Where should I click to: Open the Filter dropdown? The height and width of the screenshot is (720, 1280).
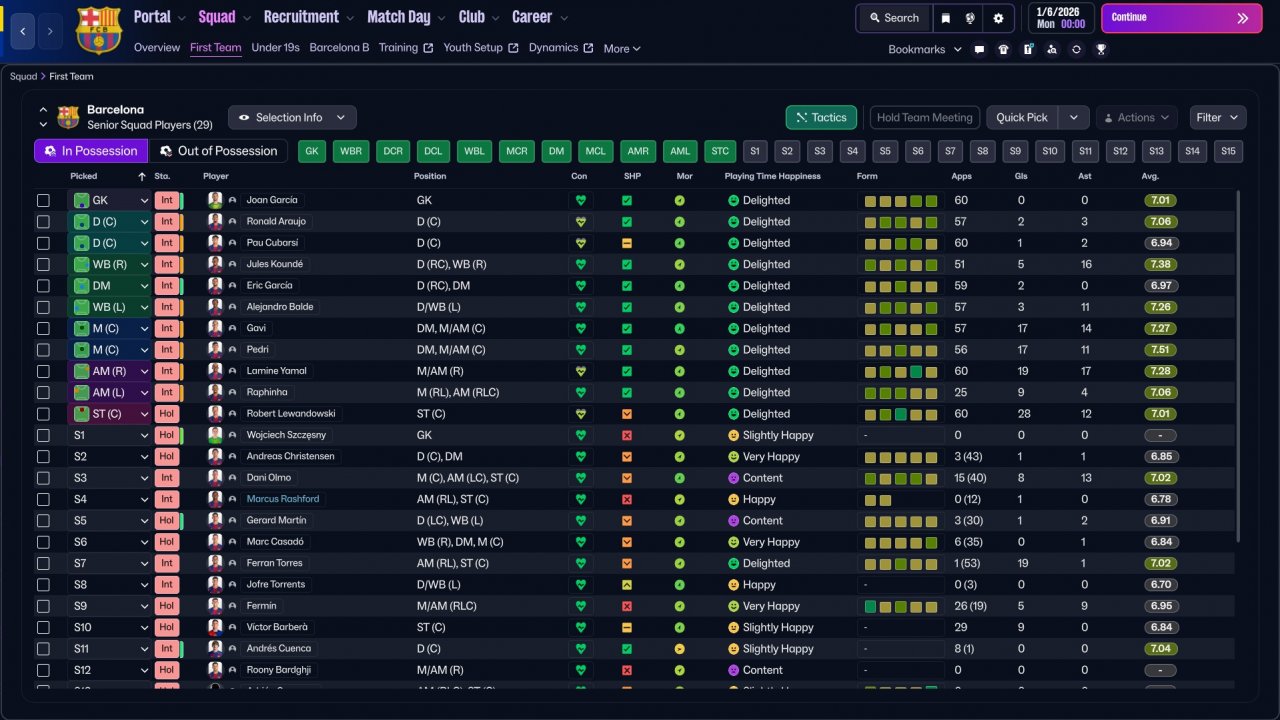tap(1218, 117)
